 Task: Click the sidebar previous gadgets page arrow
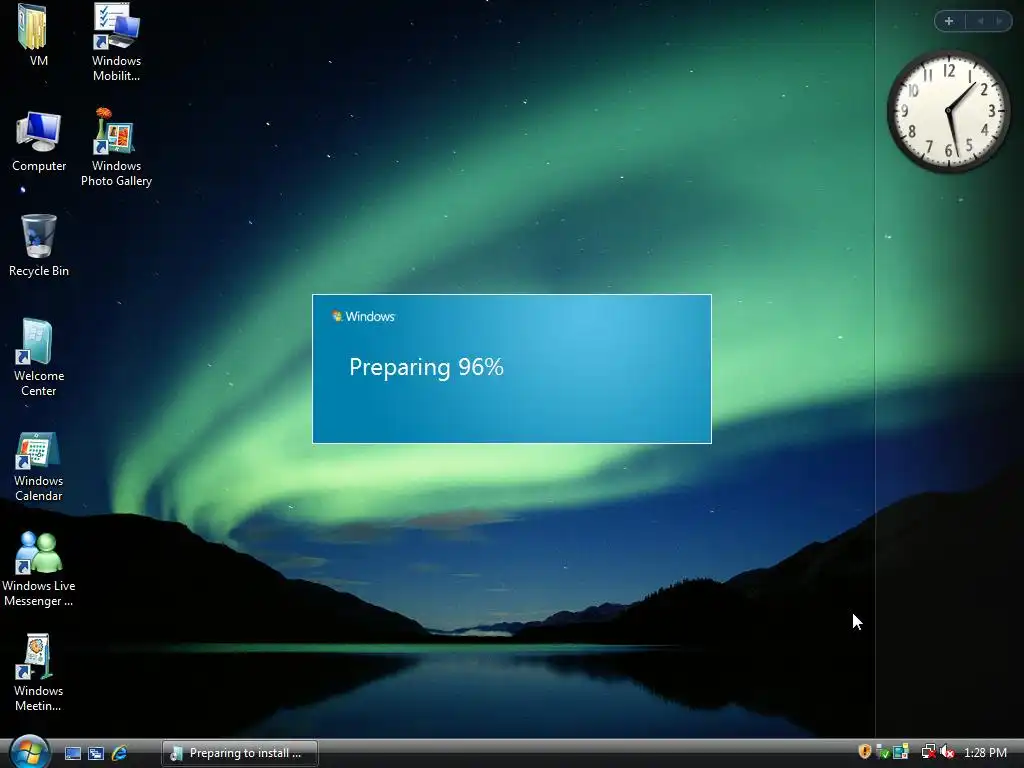(980, 21)
